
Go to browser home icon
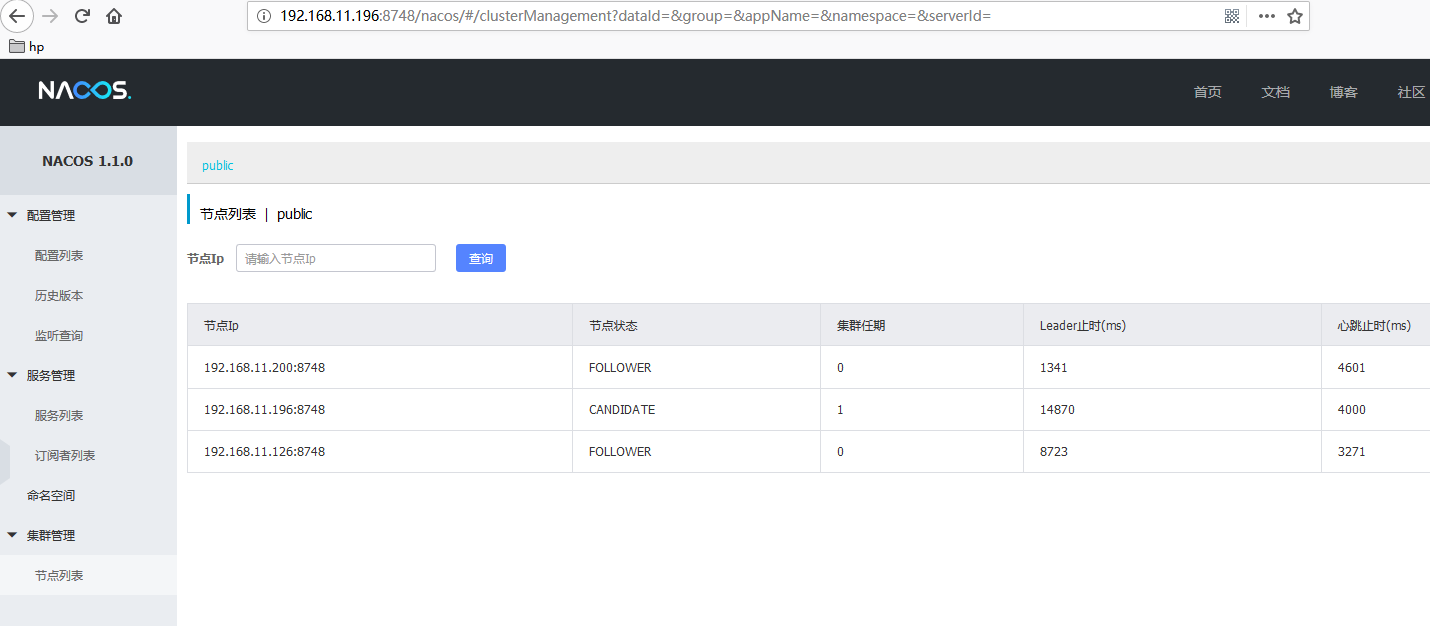pyautogui.click(x=114, y=16)
